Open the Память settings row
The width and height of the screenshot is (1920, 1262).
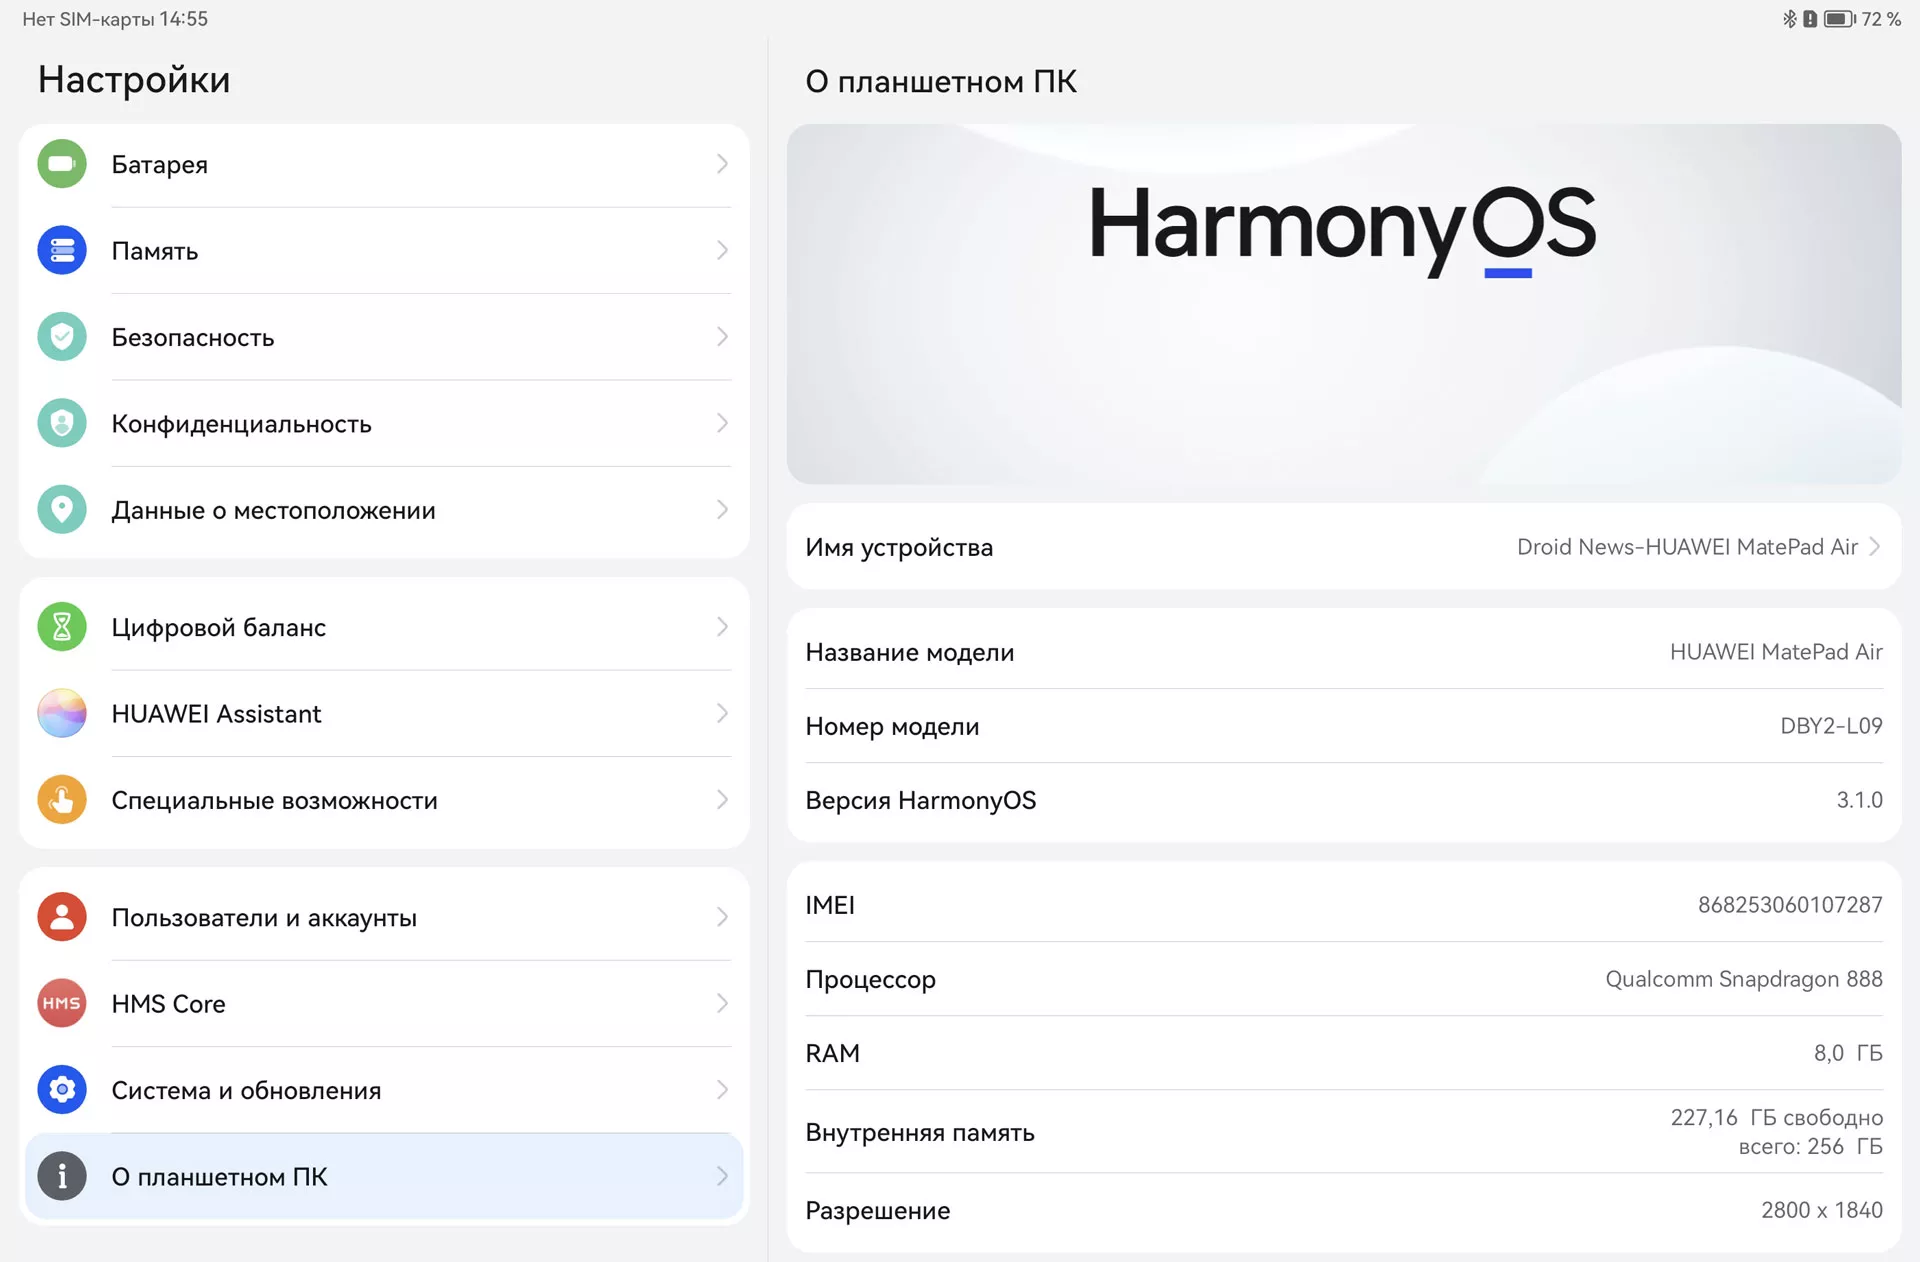pyautogui.click(x=384, y=250)
